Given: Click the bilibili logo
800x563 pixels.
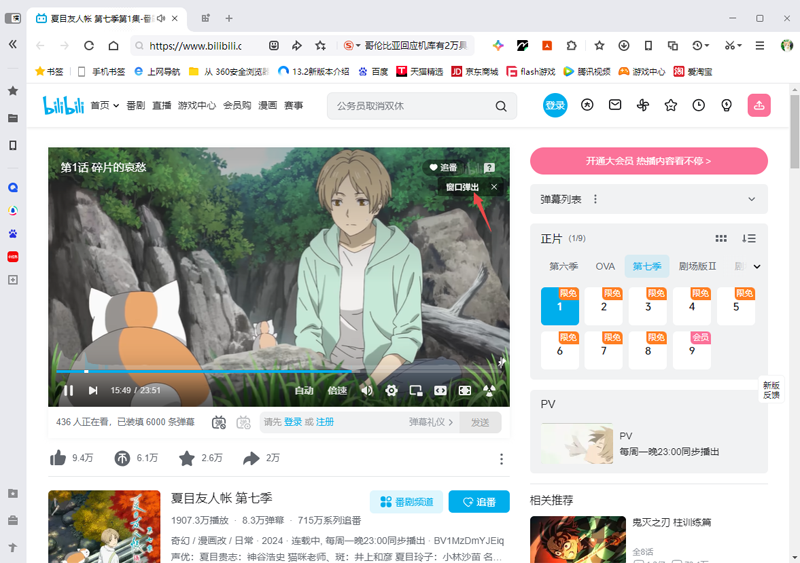Looking at the screenshot, I should tap(63, 106).
